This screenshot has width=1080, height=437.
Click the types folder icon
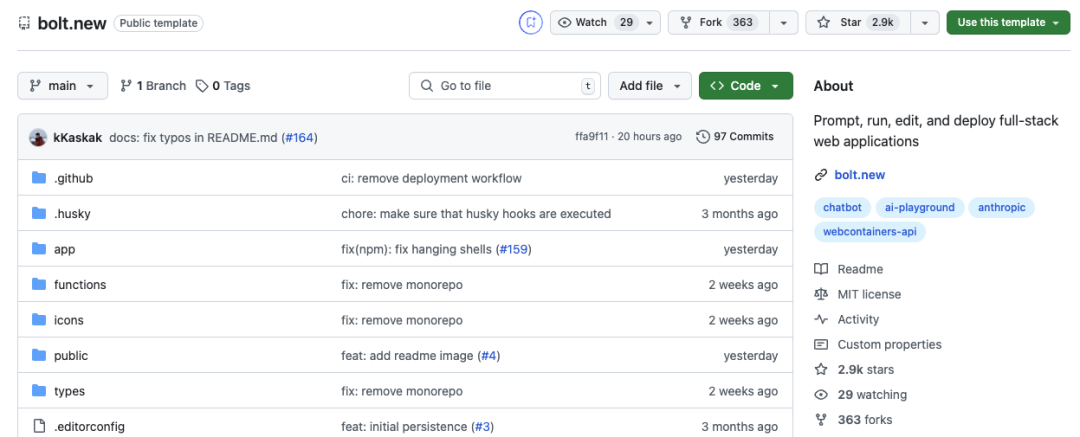39,392
